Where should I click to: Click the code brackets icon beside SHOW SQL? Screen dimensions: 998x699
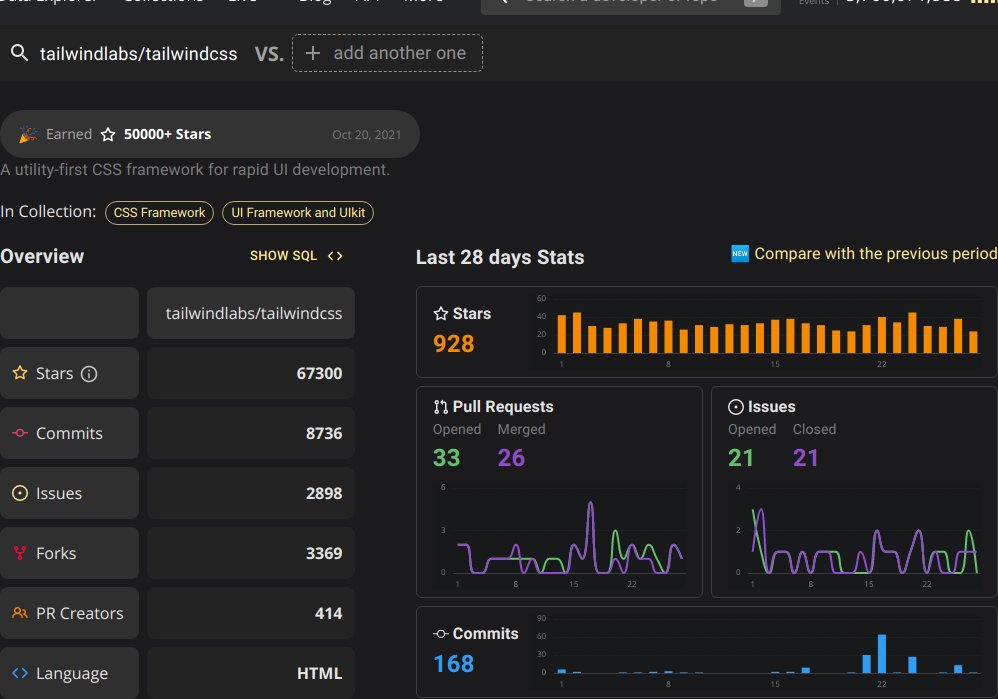[335, 256]
